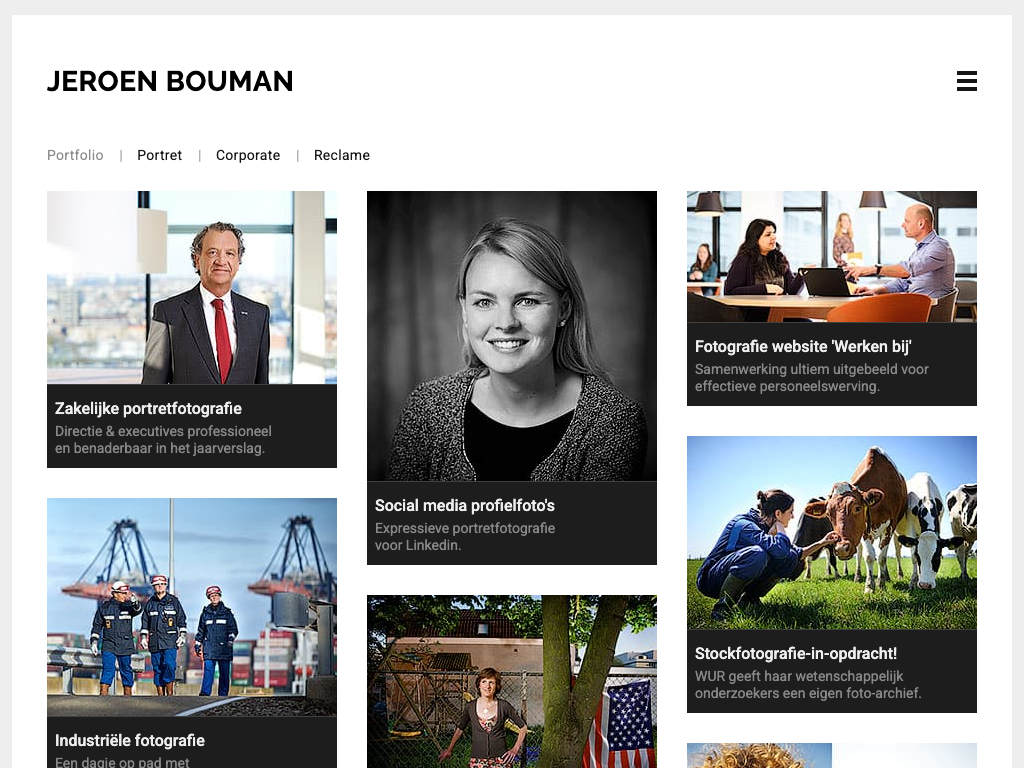
Task: Open the office meeting photo
Action: (x=832, y=256)
